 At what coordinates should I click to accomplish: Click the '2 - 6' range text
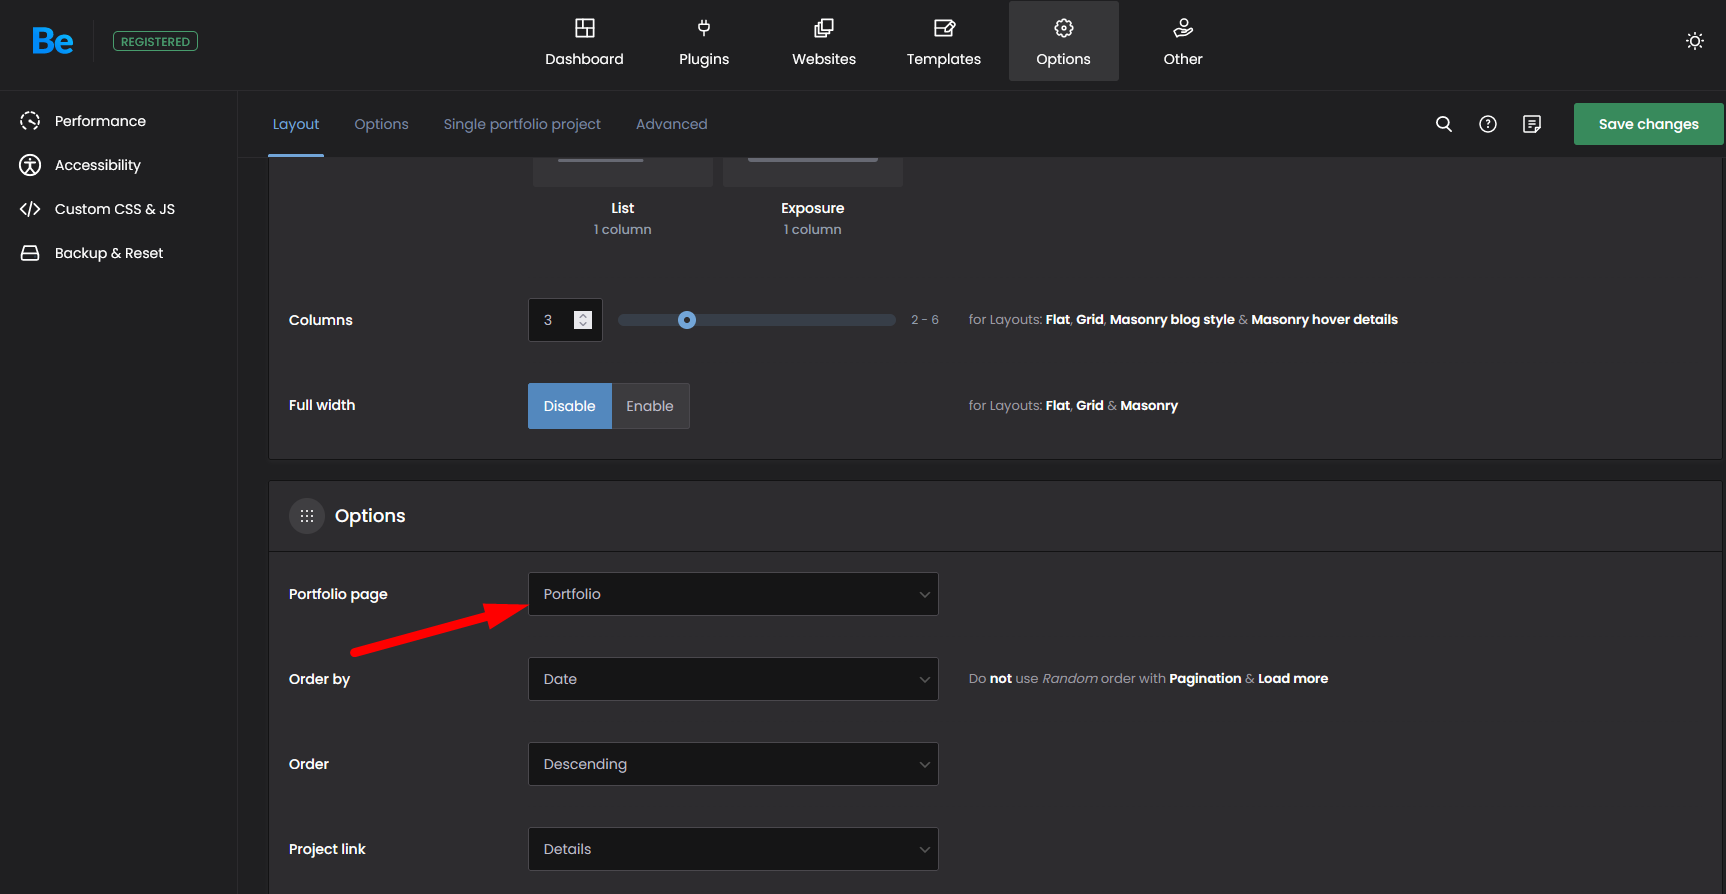[925, 320]
